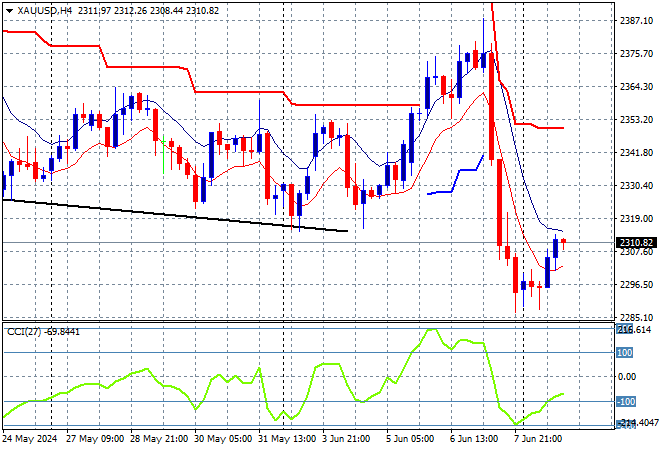Click the current price tag 2310.82
Image resolution: width=660 pixels, height=450 pixels.
[636, 243]
